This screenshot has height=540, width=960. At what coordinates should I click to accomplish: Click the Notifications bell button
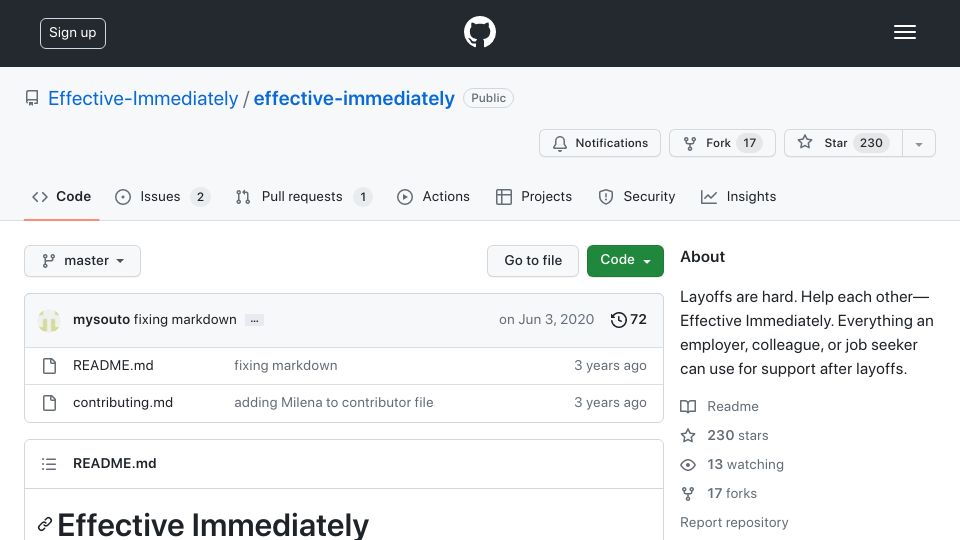(599, 143)
